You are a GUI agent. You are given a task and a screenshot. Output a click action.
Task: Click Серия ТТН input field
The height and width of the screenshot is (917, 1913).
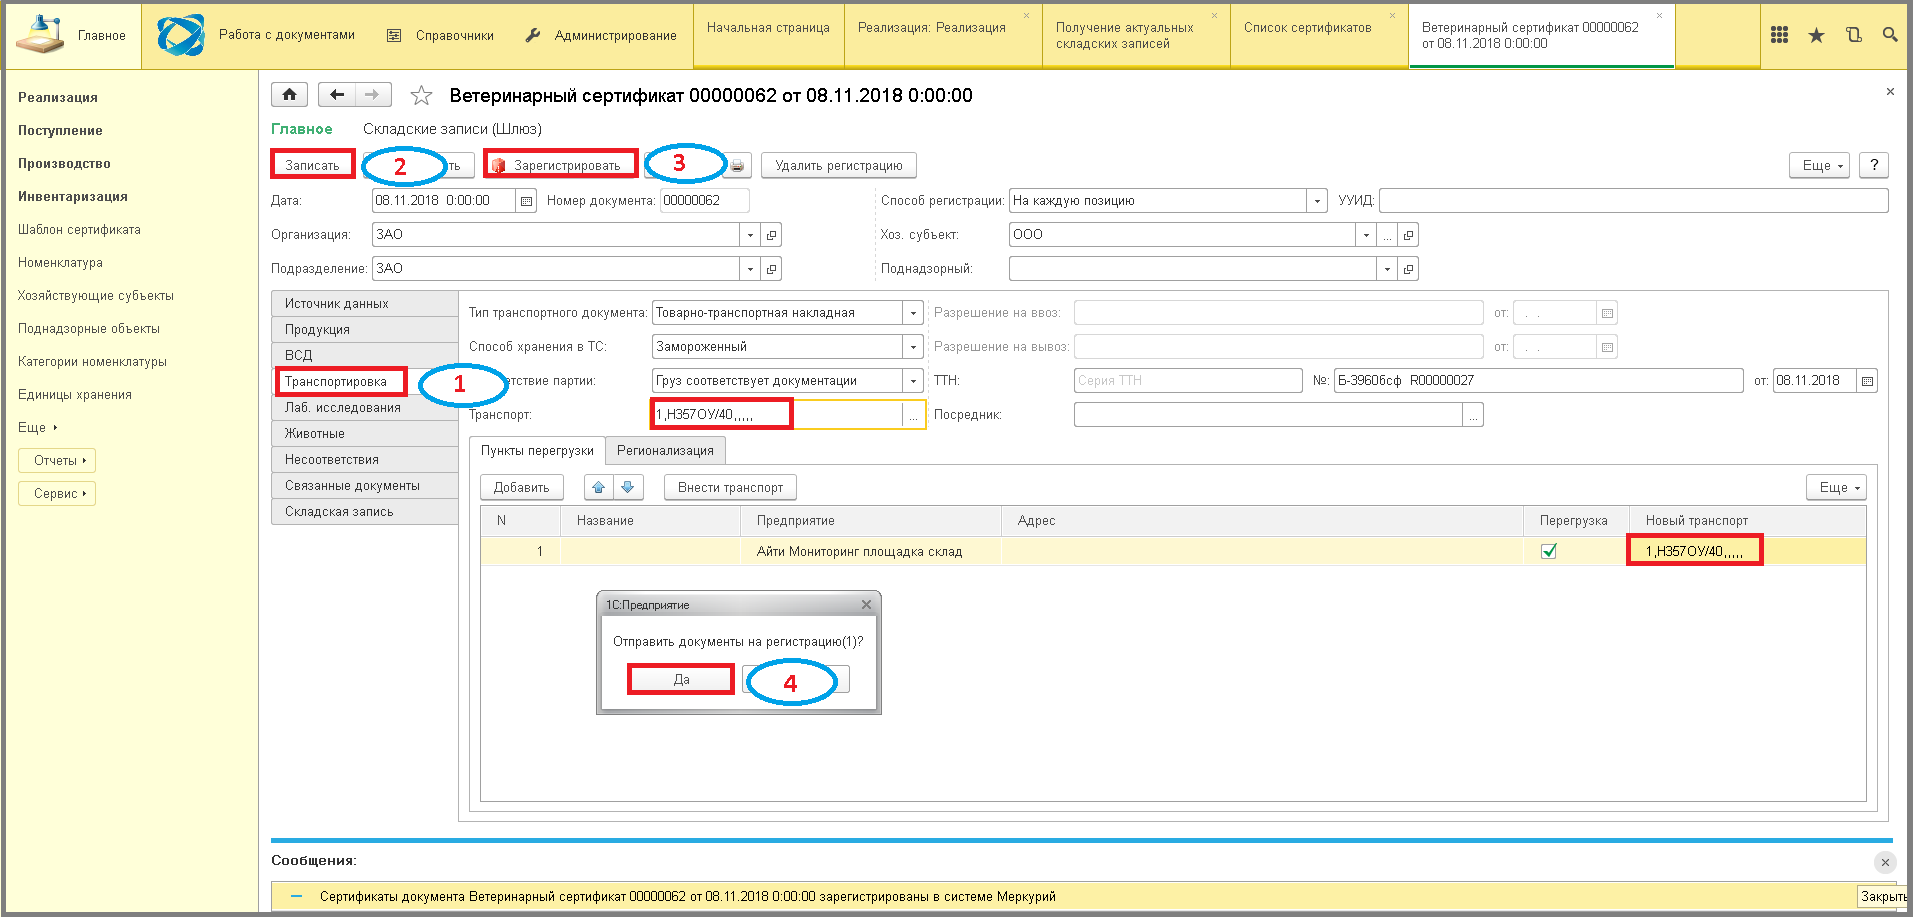click(1188, 381)
